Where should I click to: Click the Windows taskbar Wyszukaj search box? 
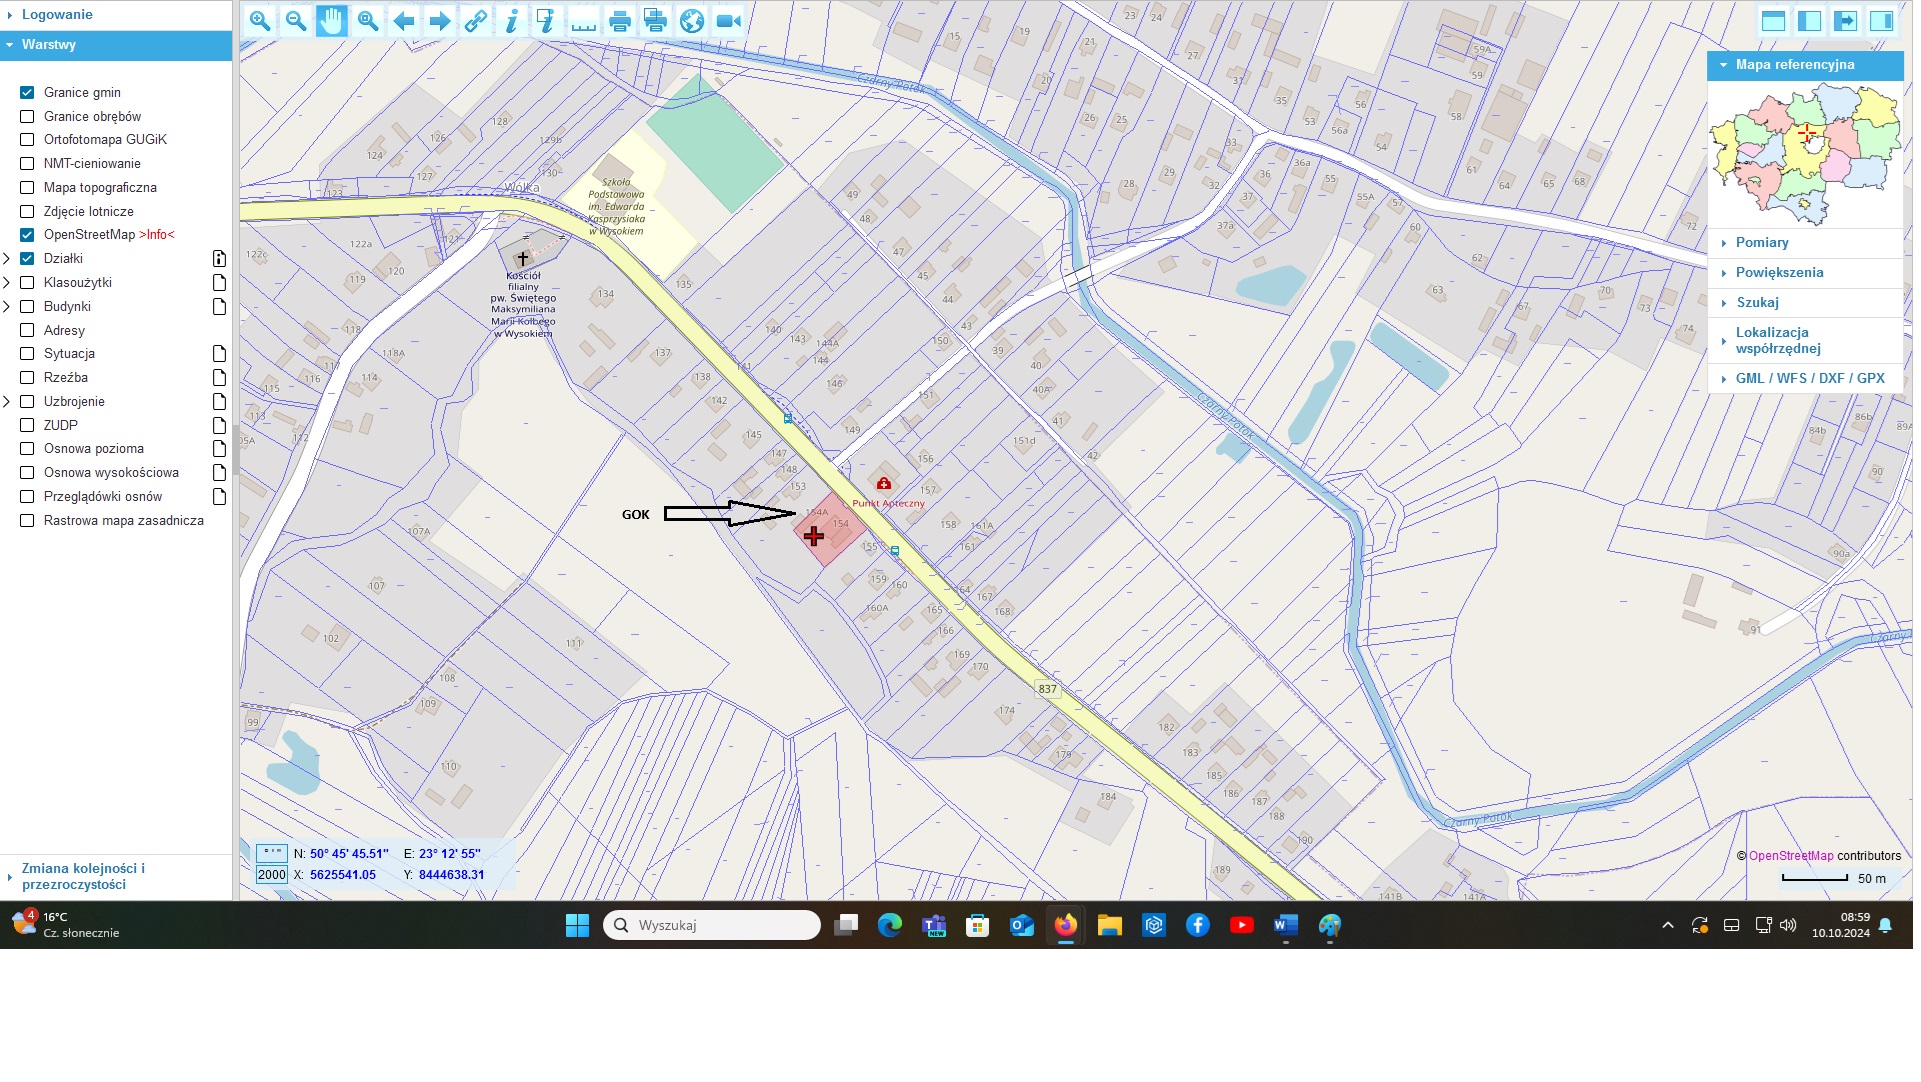[x=712, y=926]
